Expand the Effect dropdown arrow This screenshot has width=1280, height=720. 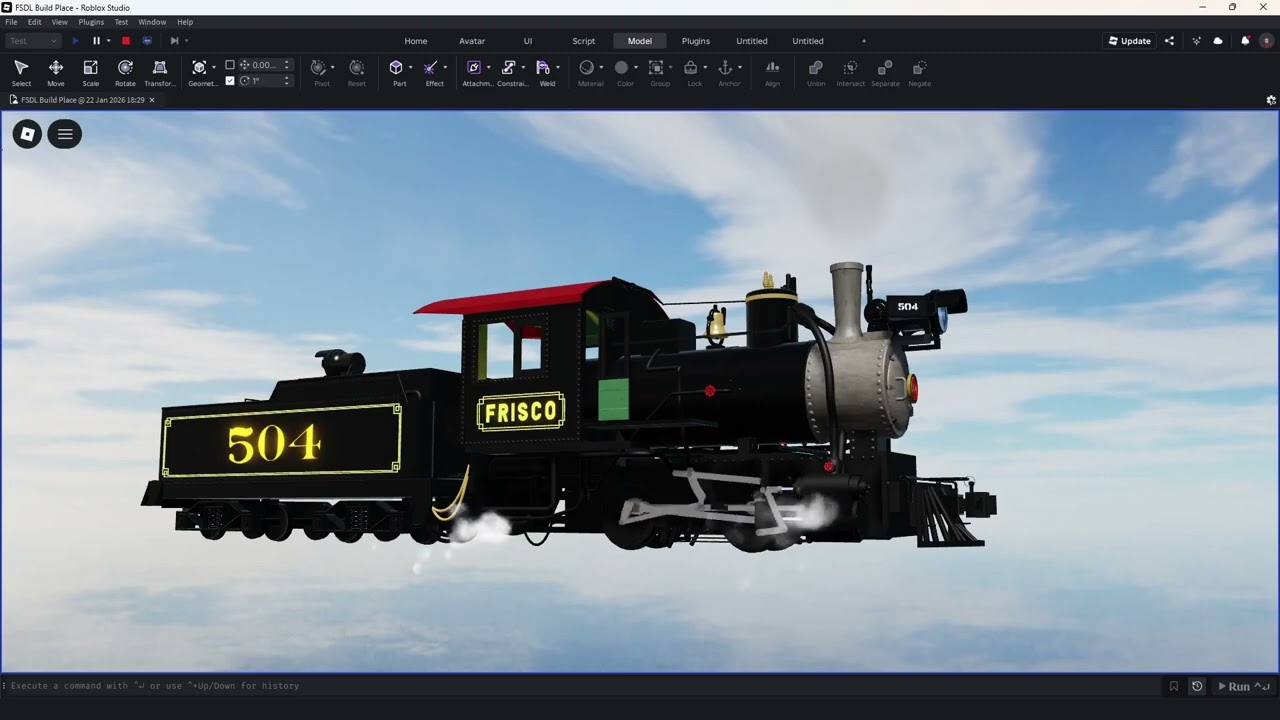point(445,68)
